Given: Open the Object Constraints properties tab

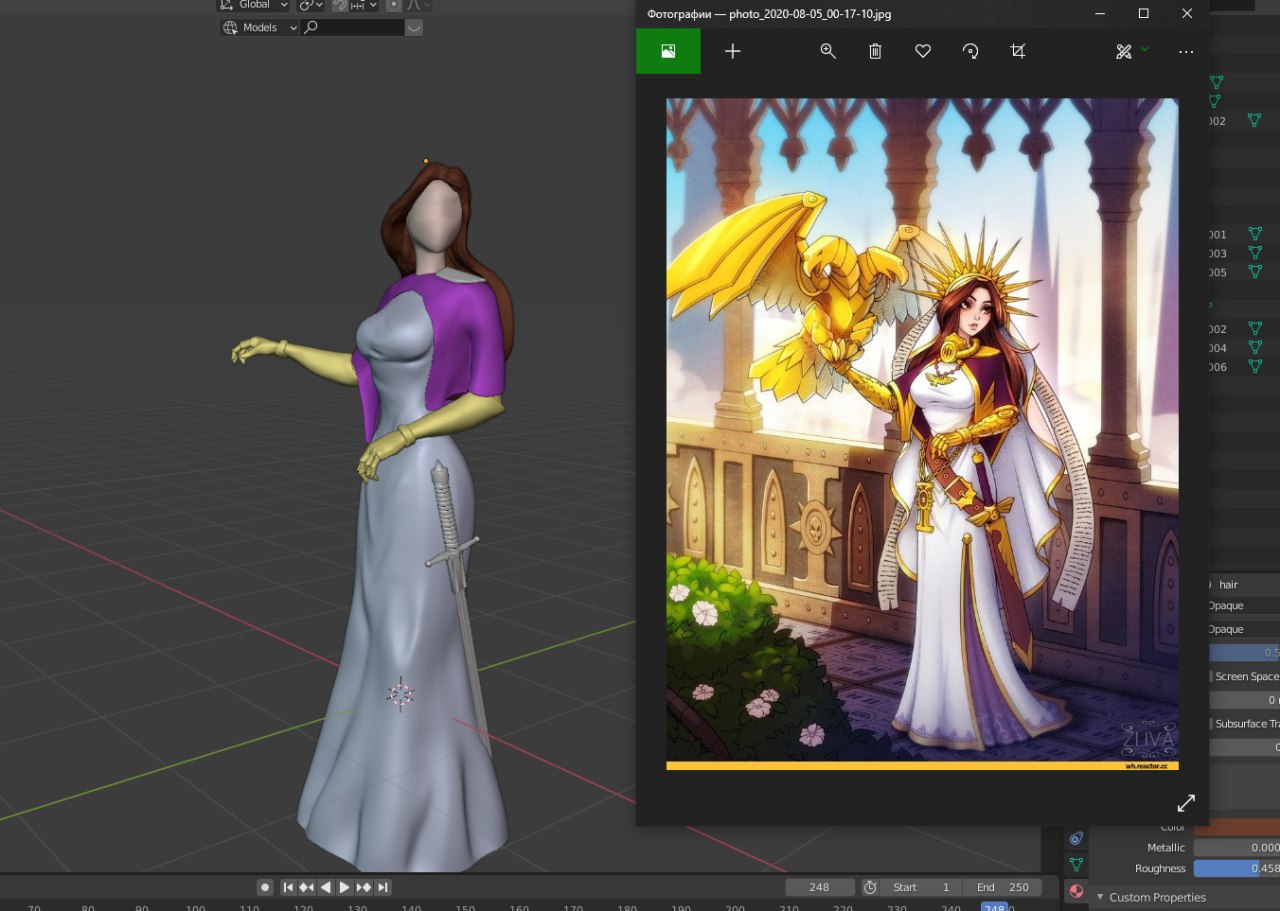Looking at the screenshot, I should tap(1076, 838).
